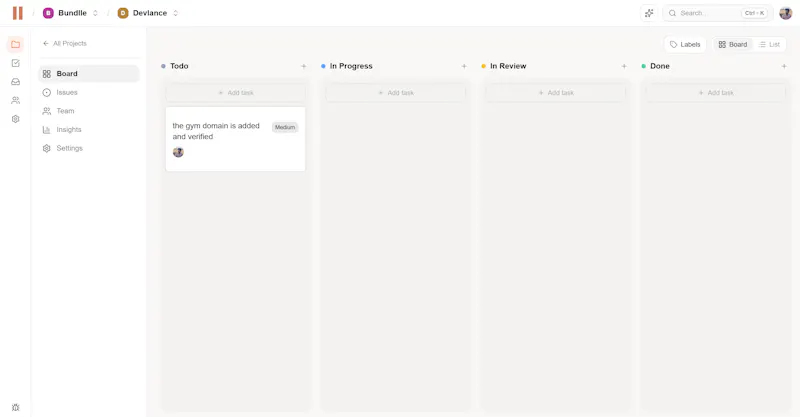This screenshot has height=417, width=800.
Task: Click the Search field
Action: click(718, 13)
